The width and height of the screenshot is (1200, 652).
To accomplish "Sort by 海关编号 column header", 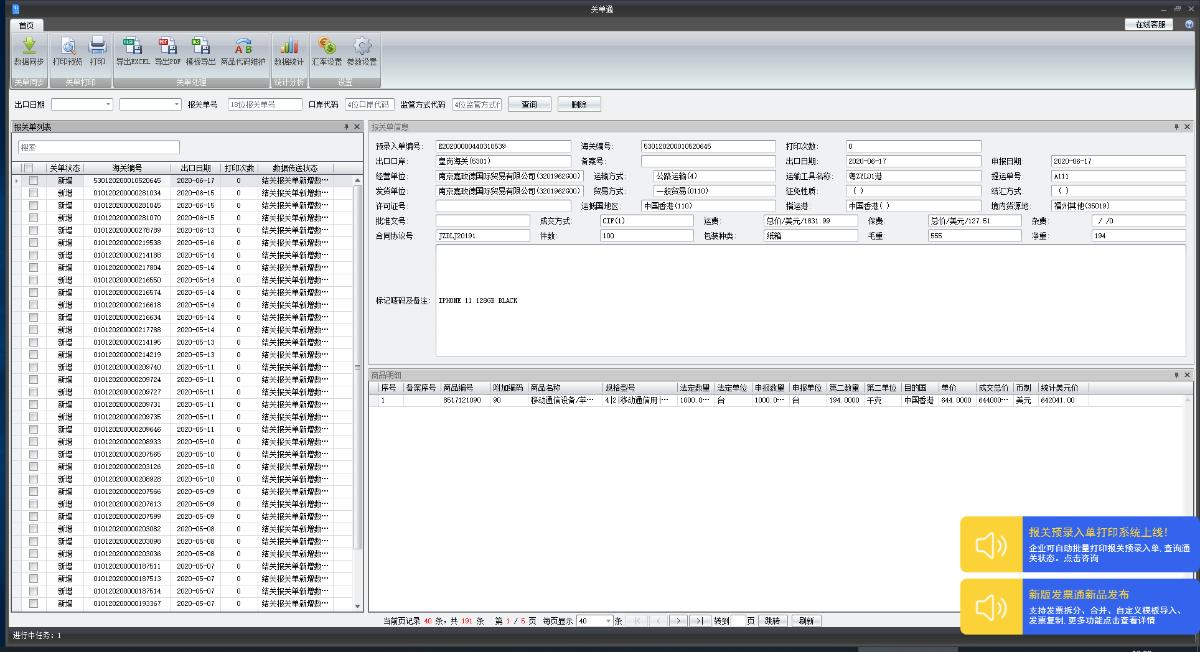I will pyautogui.click(x=127, y=168).
